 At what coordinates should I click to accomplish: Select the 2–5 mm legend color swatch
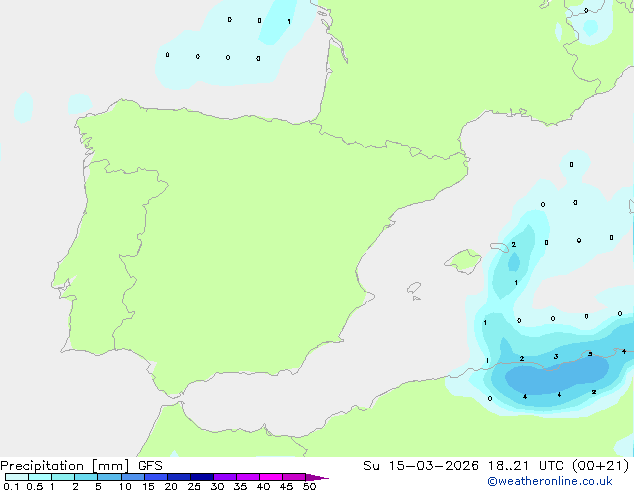87,477
